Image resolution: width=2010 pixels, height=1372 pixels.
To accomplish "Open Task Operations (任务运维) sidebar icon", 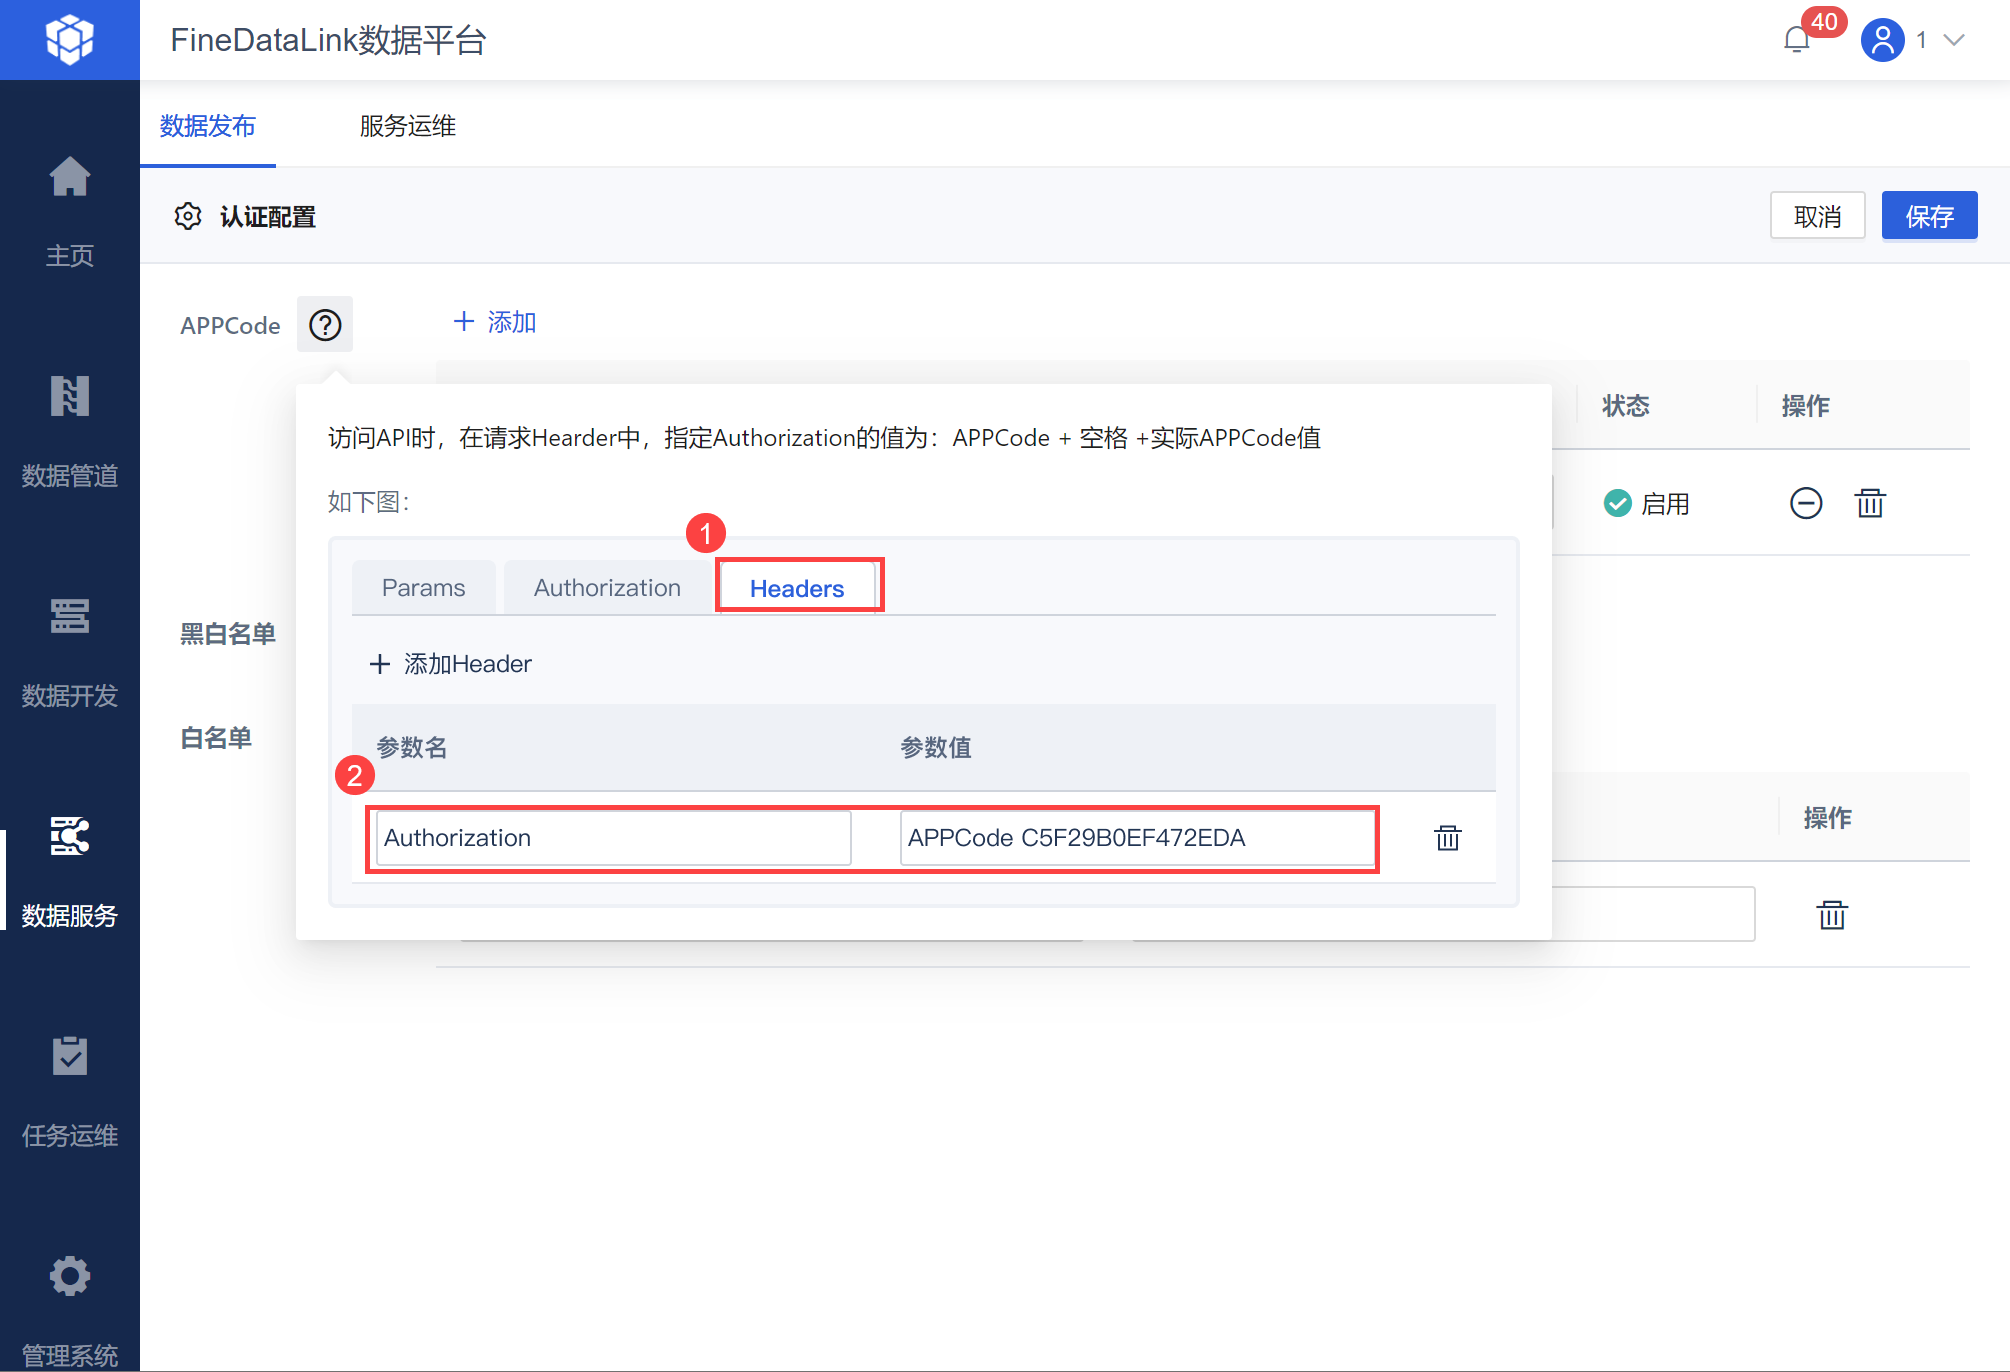I will tap(69, 1057).
